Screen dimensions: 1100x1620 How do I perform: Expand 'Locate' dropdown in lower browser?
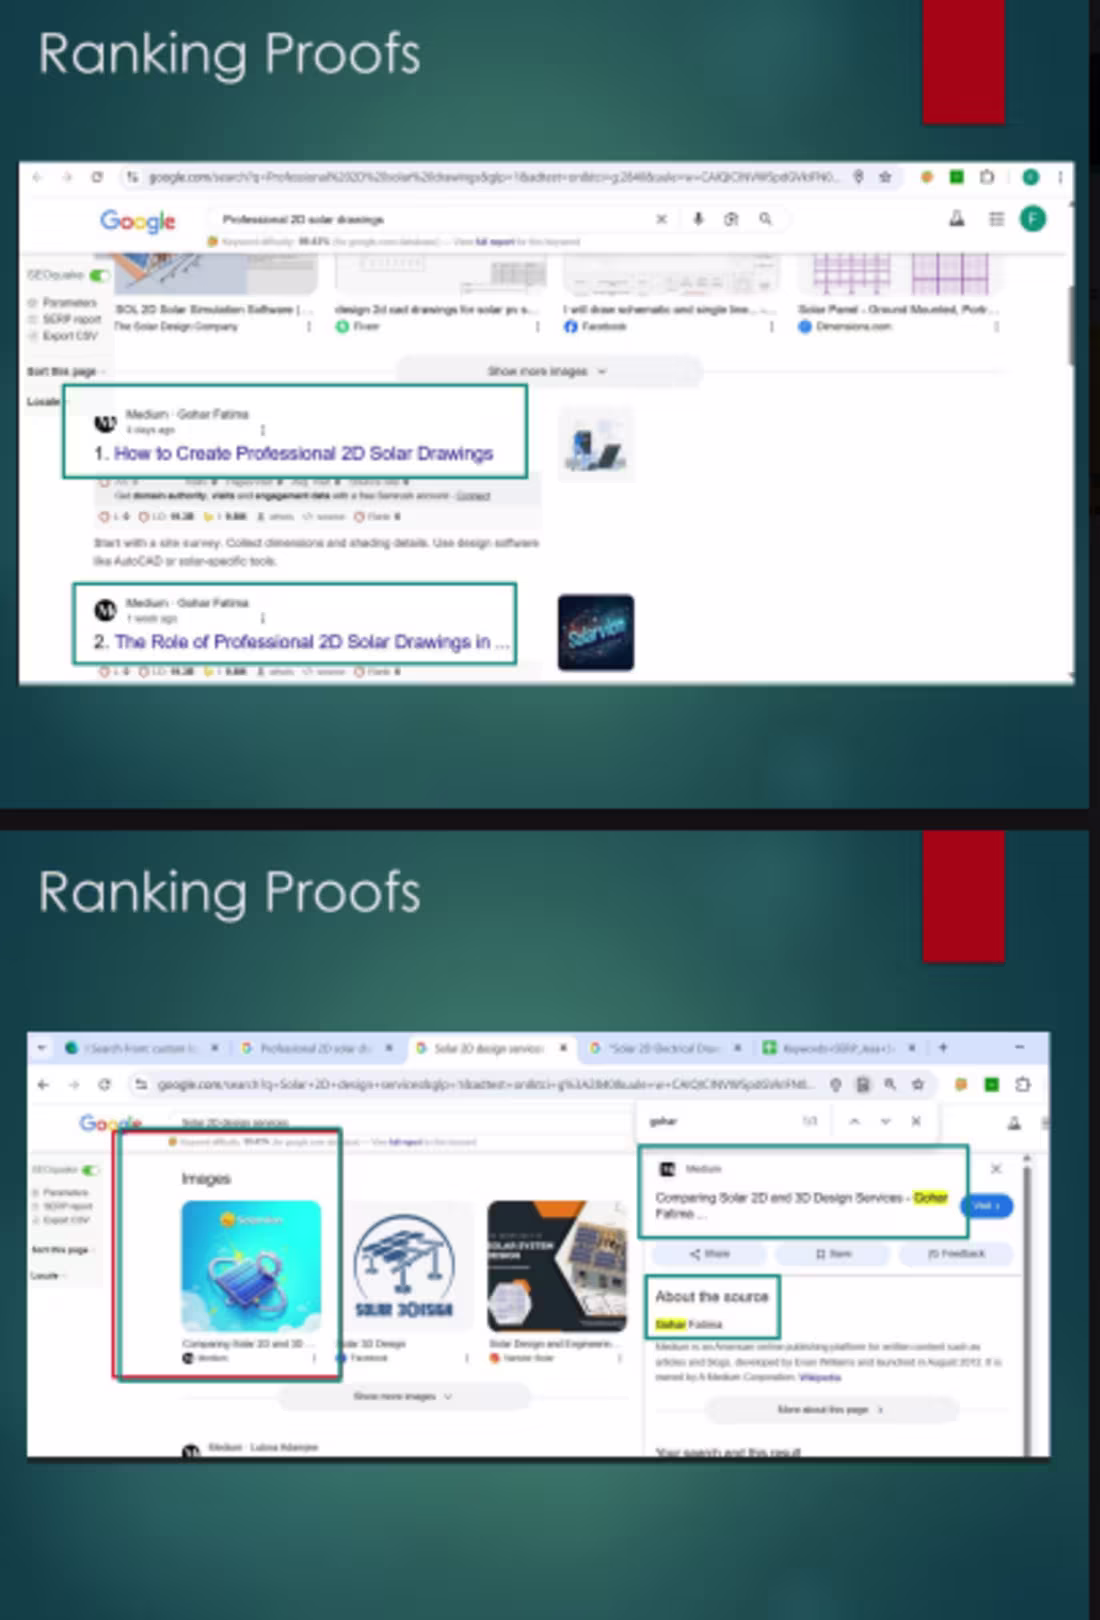pos(47,1275)
